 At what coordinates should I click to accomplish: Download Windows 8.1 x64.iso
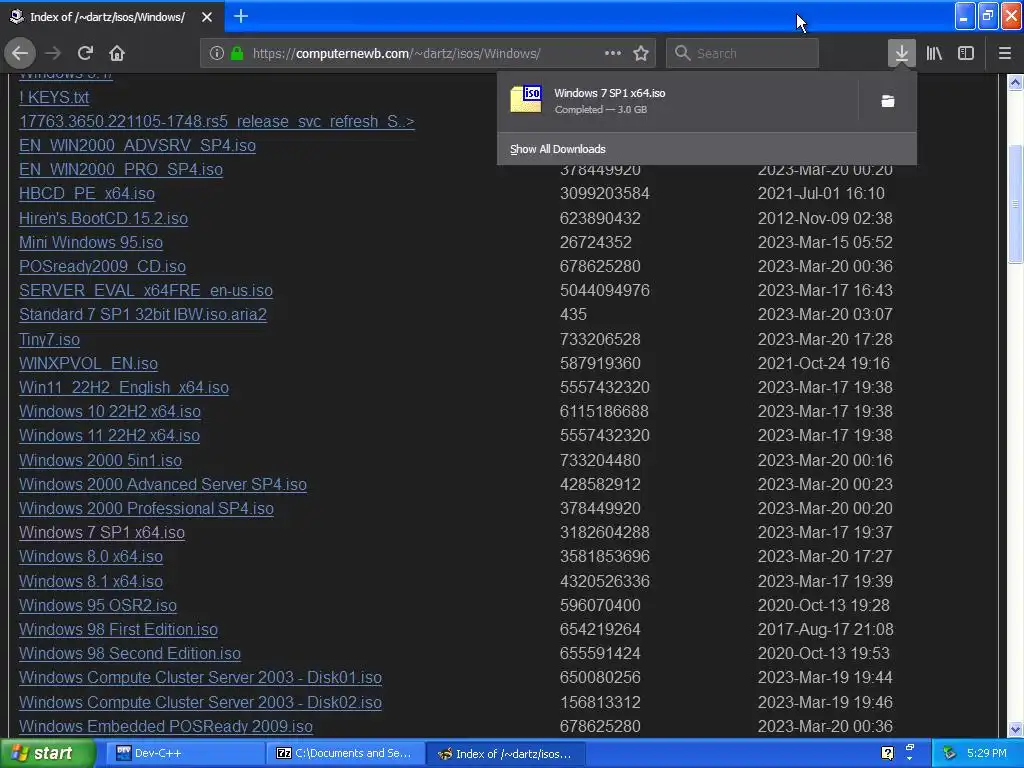pos(91,581)
